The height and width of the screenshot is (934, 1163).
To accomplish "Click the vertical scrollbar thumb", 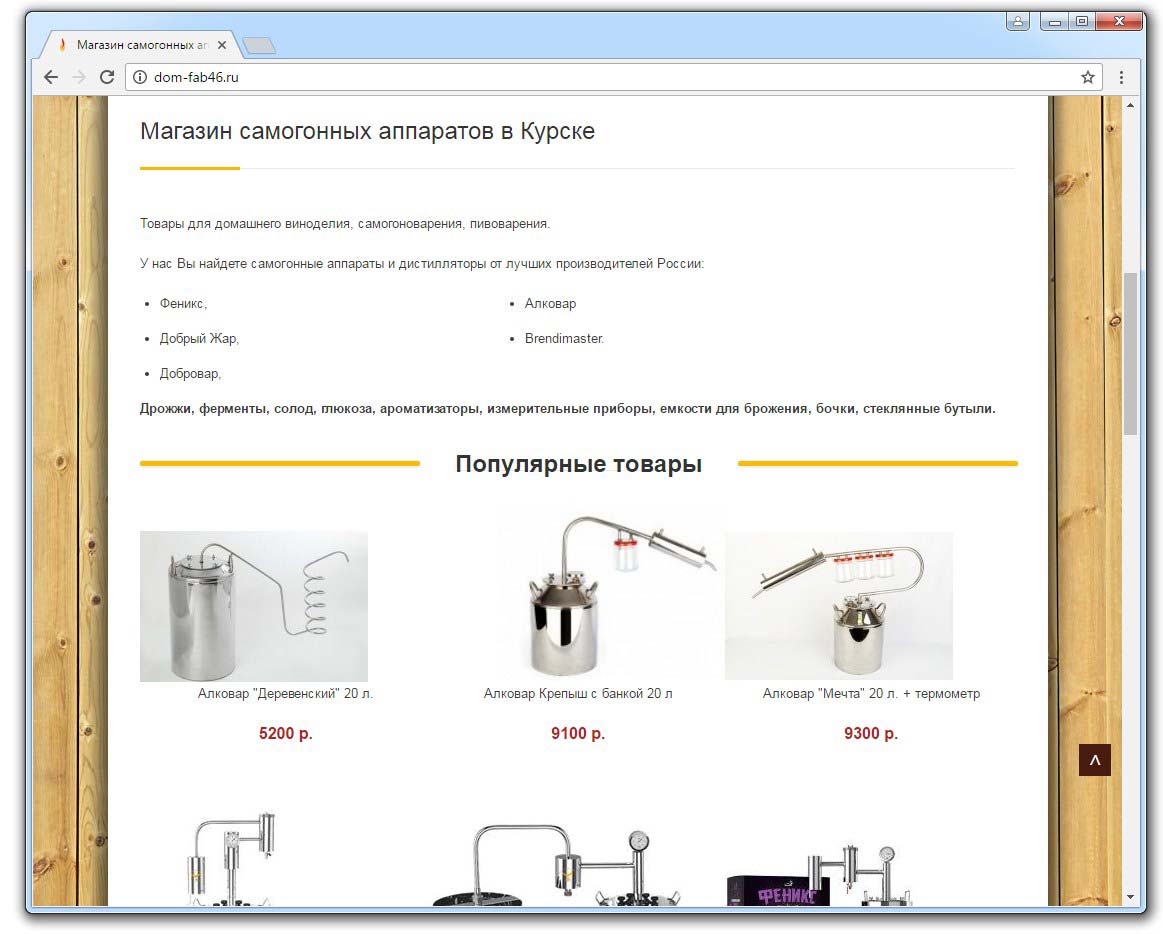I will pos(1131,350).
